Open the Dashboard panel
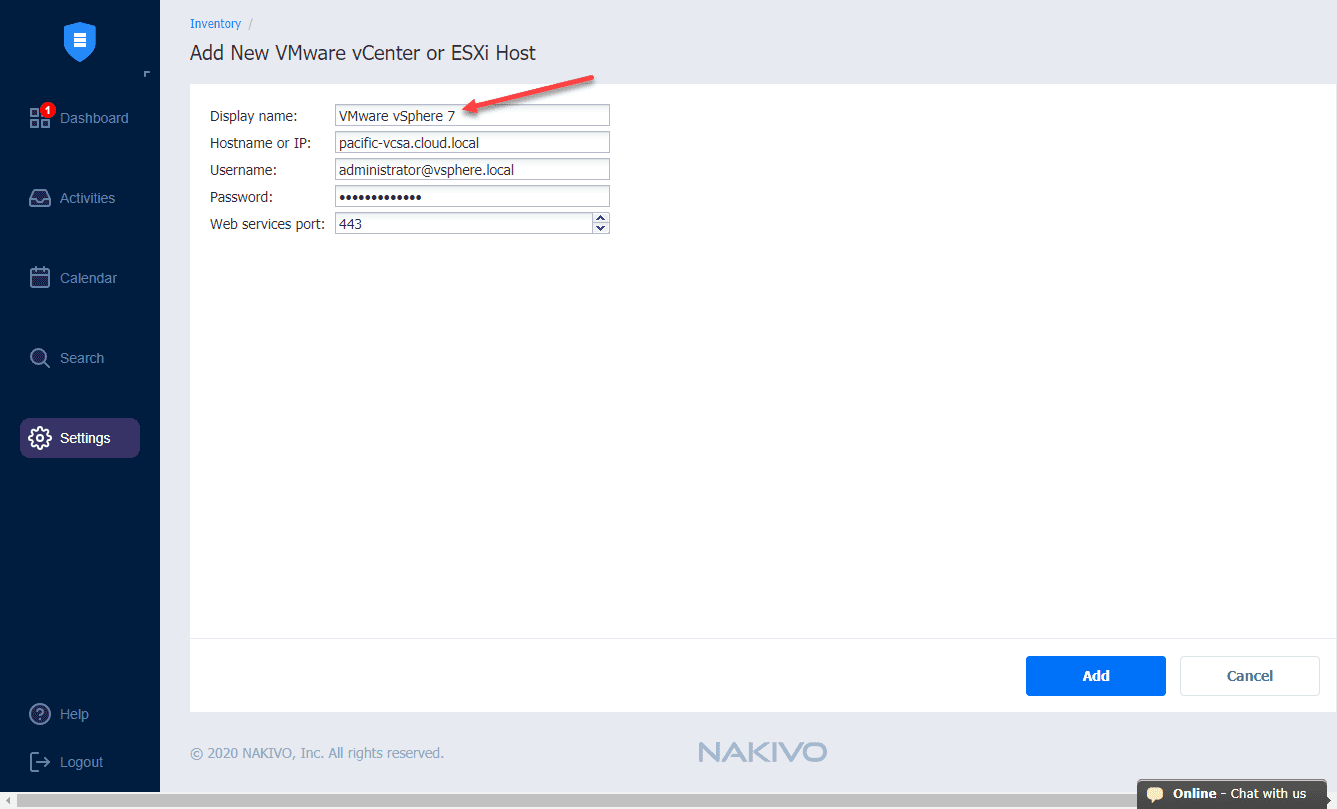The image size is (1337, 809). 94,117
